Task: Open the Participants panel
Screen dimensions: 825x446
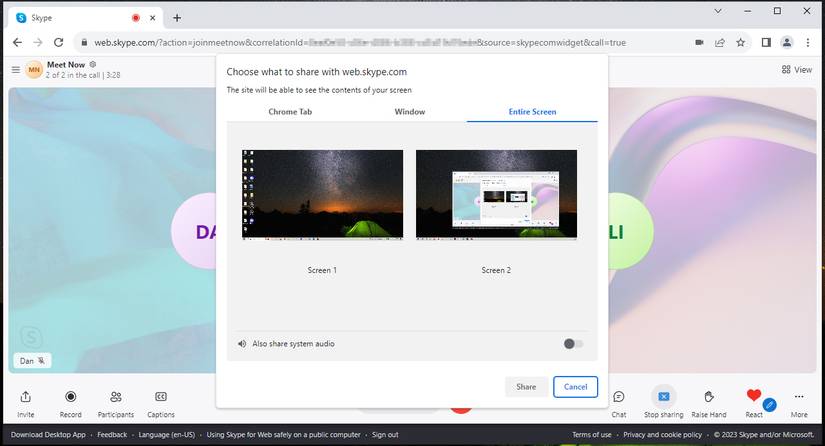Action: [x=116, y=397]
